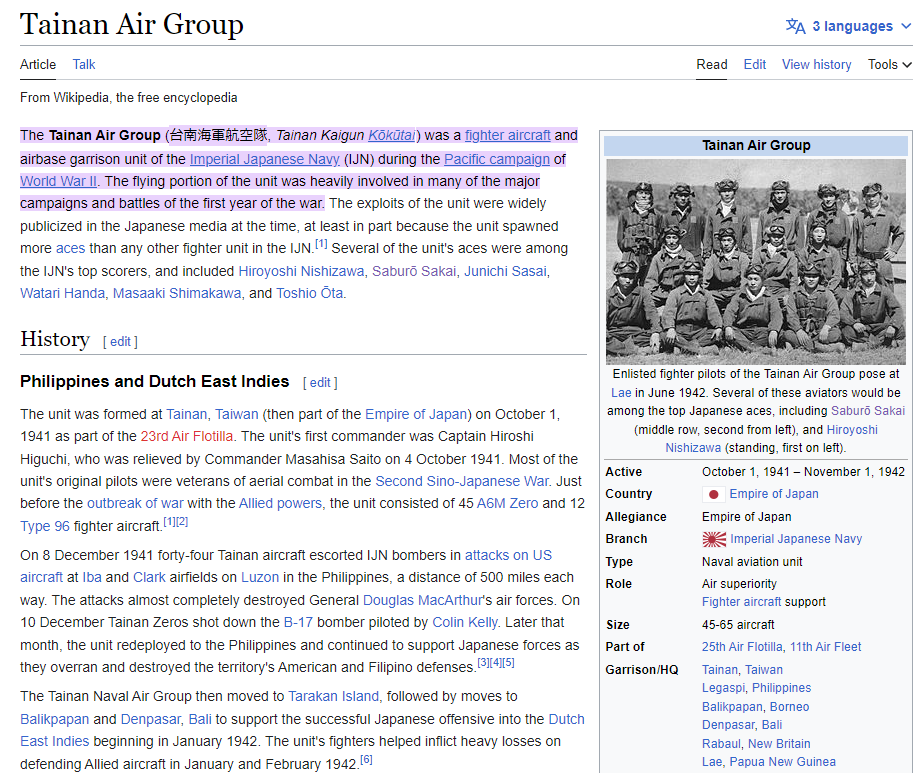Switch to the Talk tab
The image size is (923, 773).
(84, 64)
